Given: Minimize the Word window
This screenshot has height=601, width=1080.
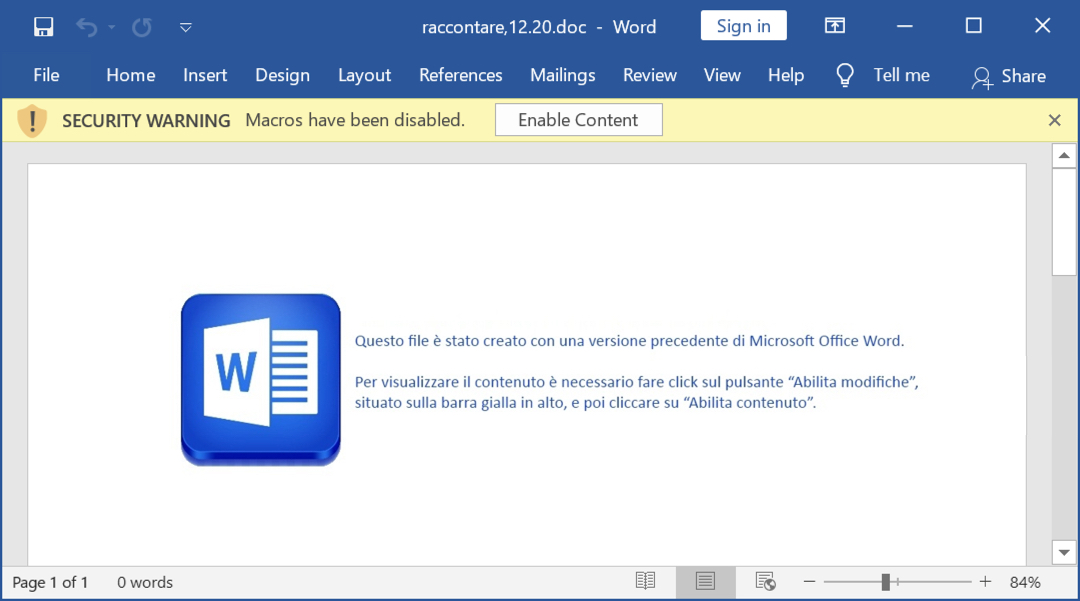Looking at the screenshot, I should coord(905,26).
